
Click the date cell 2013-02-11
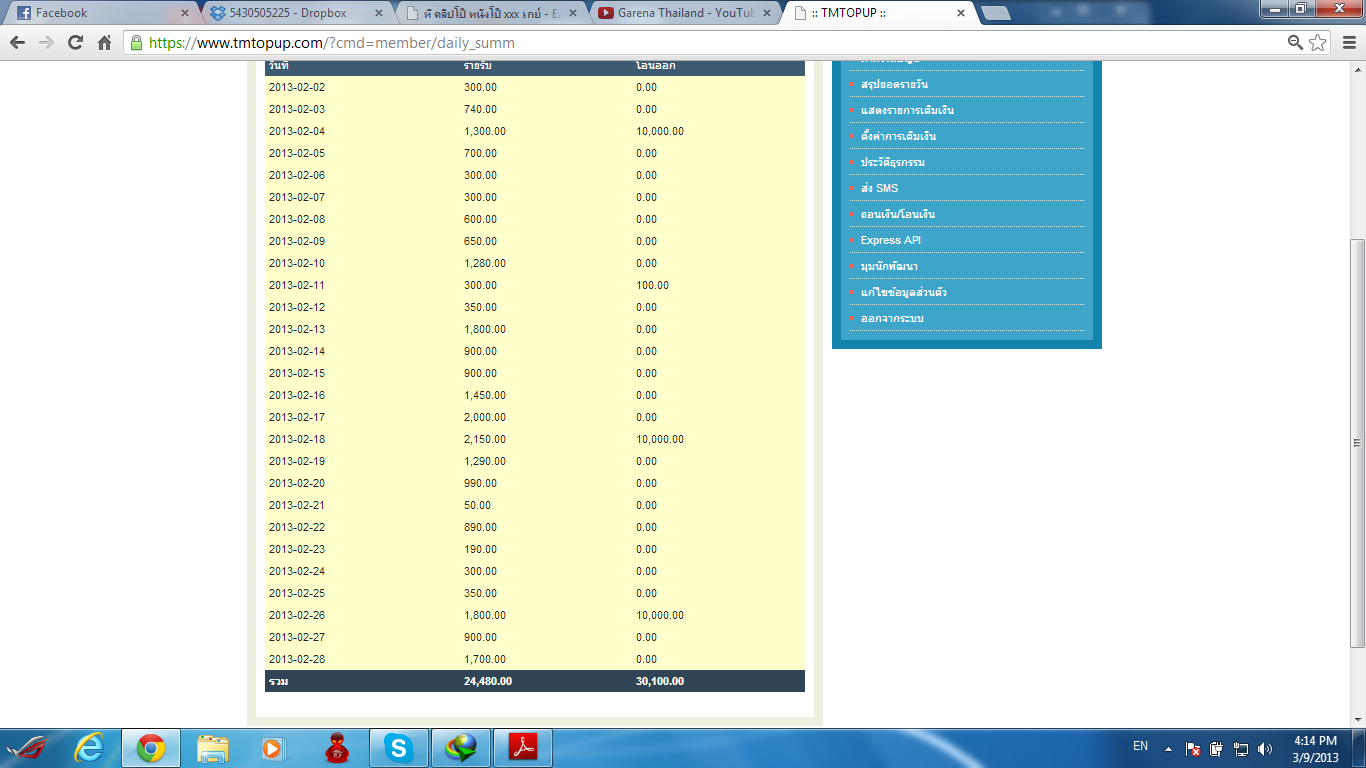(x=297, y=285)
